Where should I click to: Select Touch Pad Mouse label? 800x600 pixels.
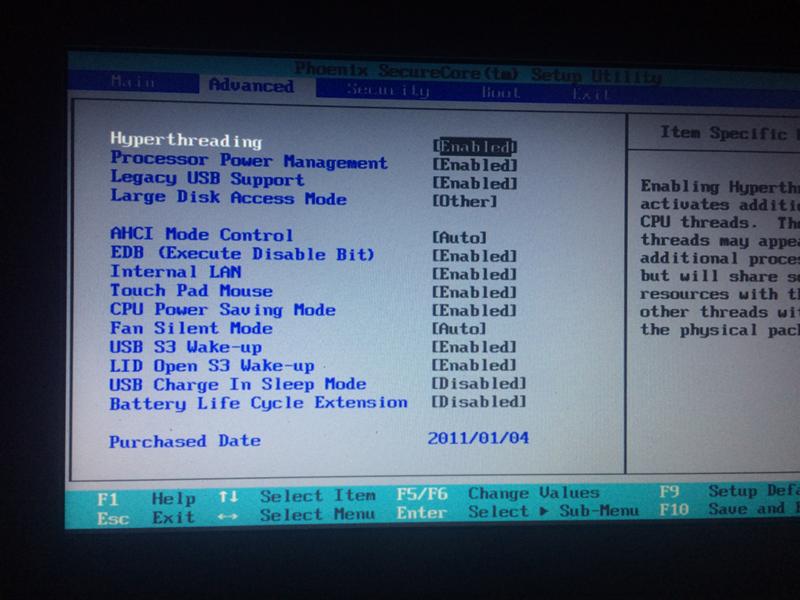[191, 291]
